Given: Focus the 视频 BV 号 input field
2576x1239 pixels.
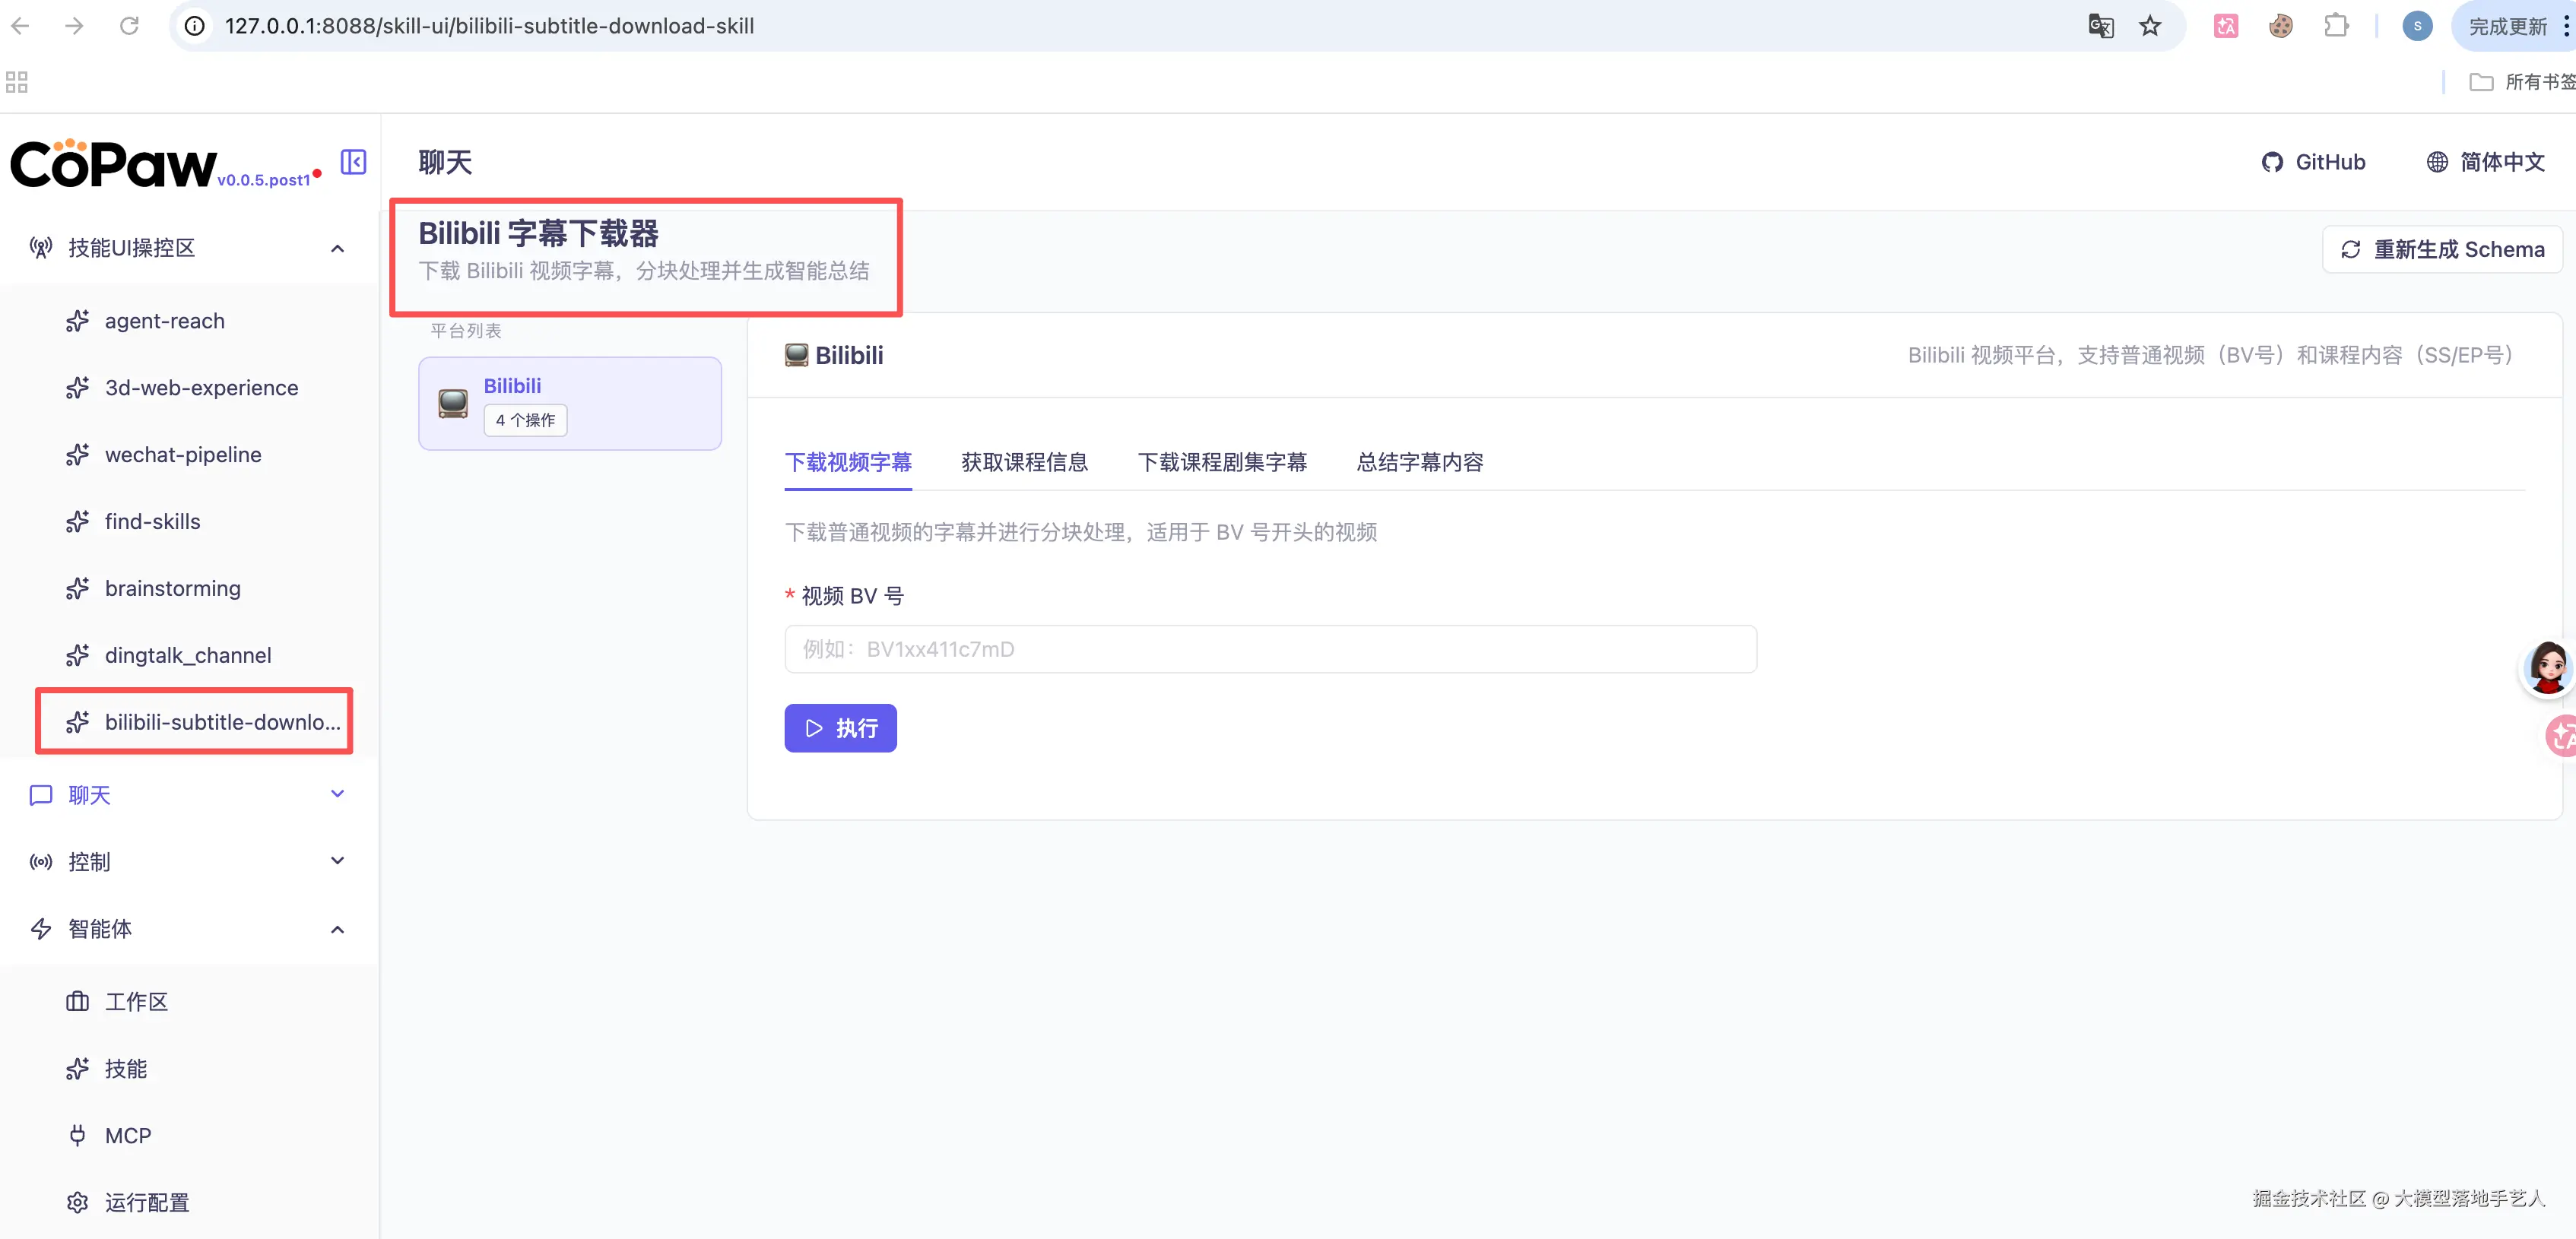Looking at the screenshot, I should click(1270, 649).
